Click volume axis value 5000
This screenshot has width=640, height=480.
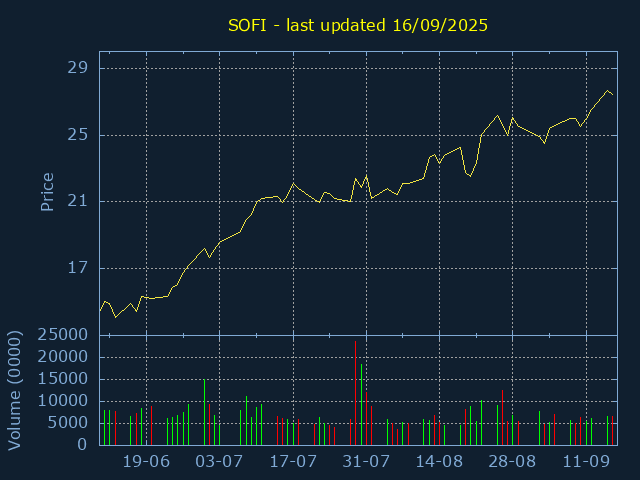pos(68,423)
